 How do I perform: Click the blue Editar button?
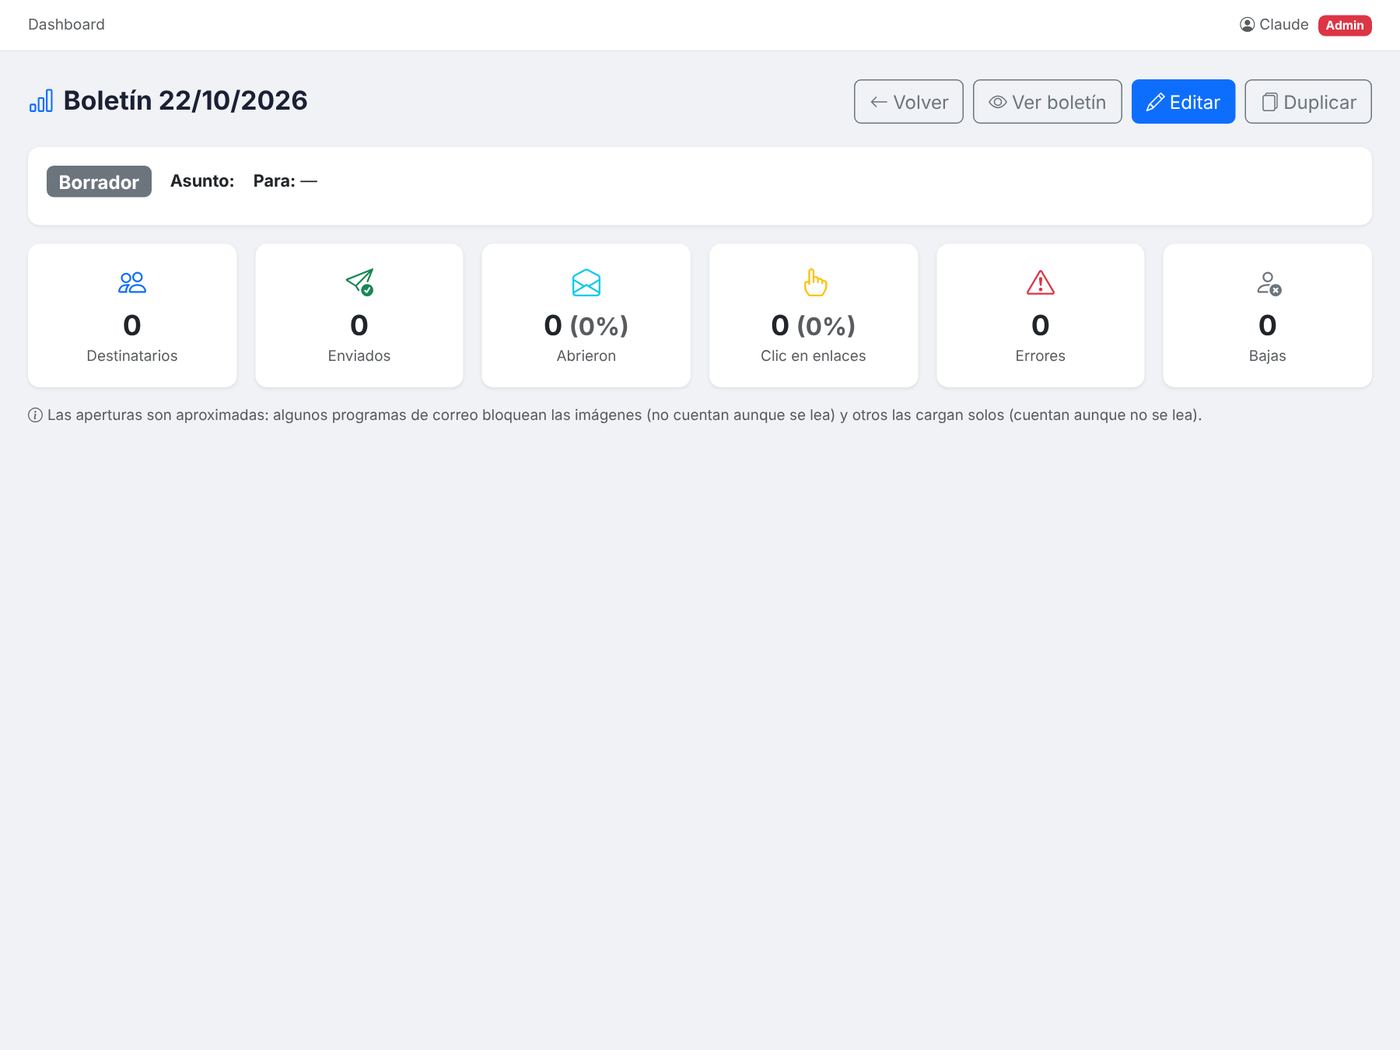pos(1183,102)
